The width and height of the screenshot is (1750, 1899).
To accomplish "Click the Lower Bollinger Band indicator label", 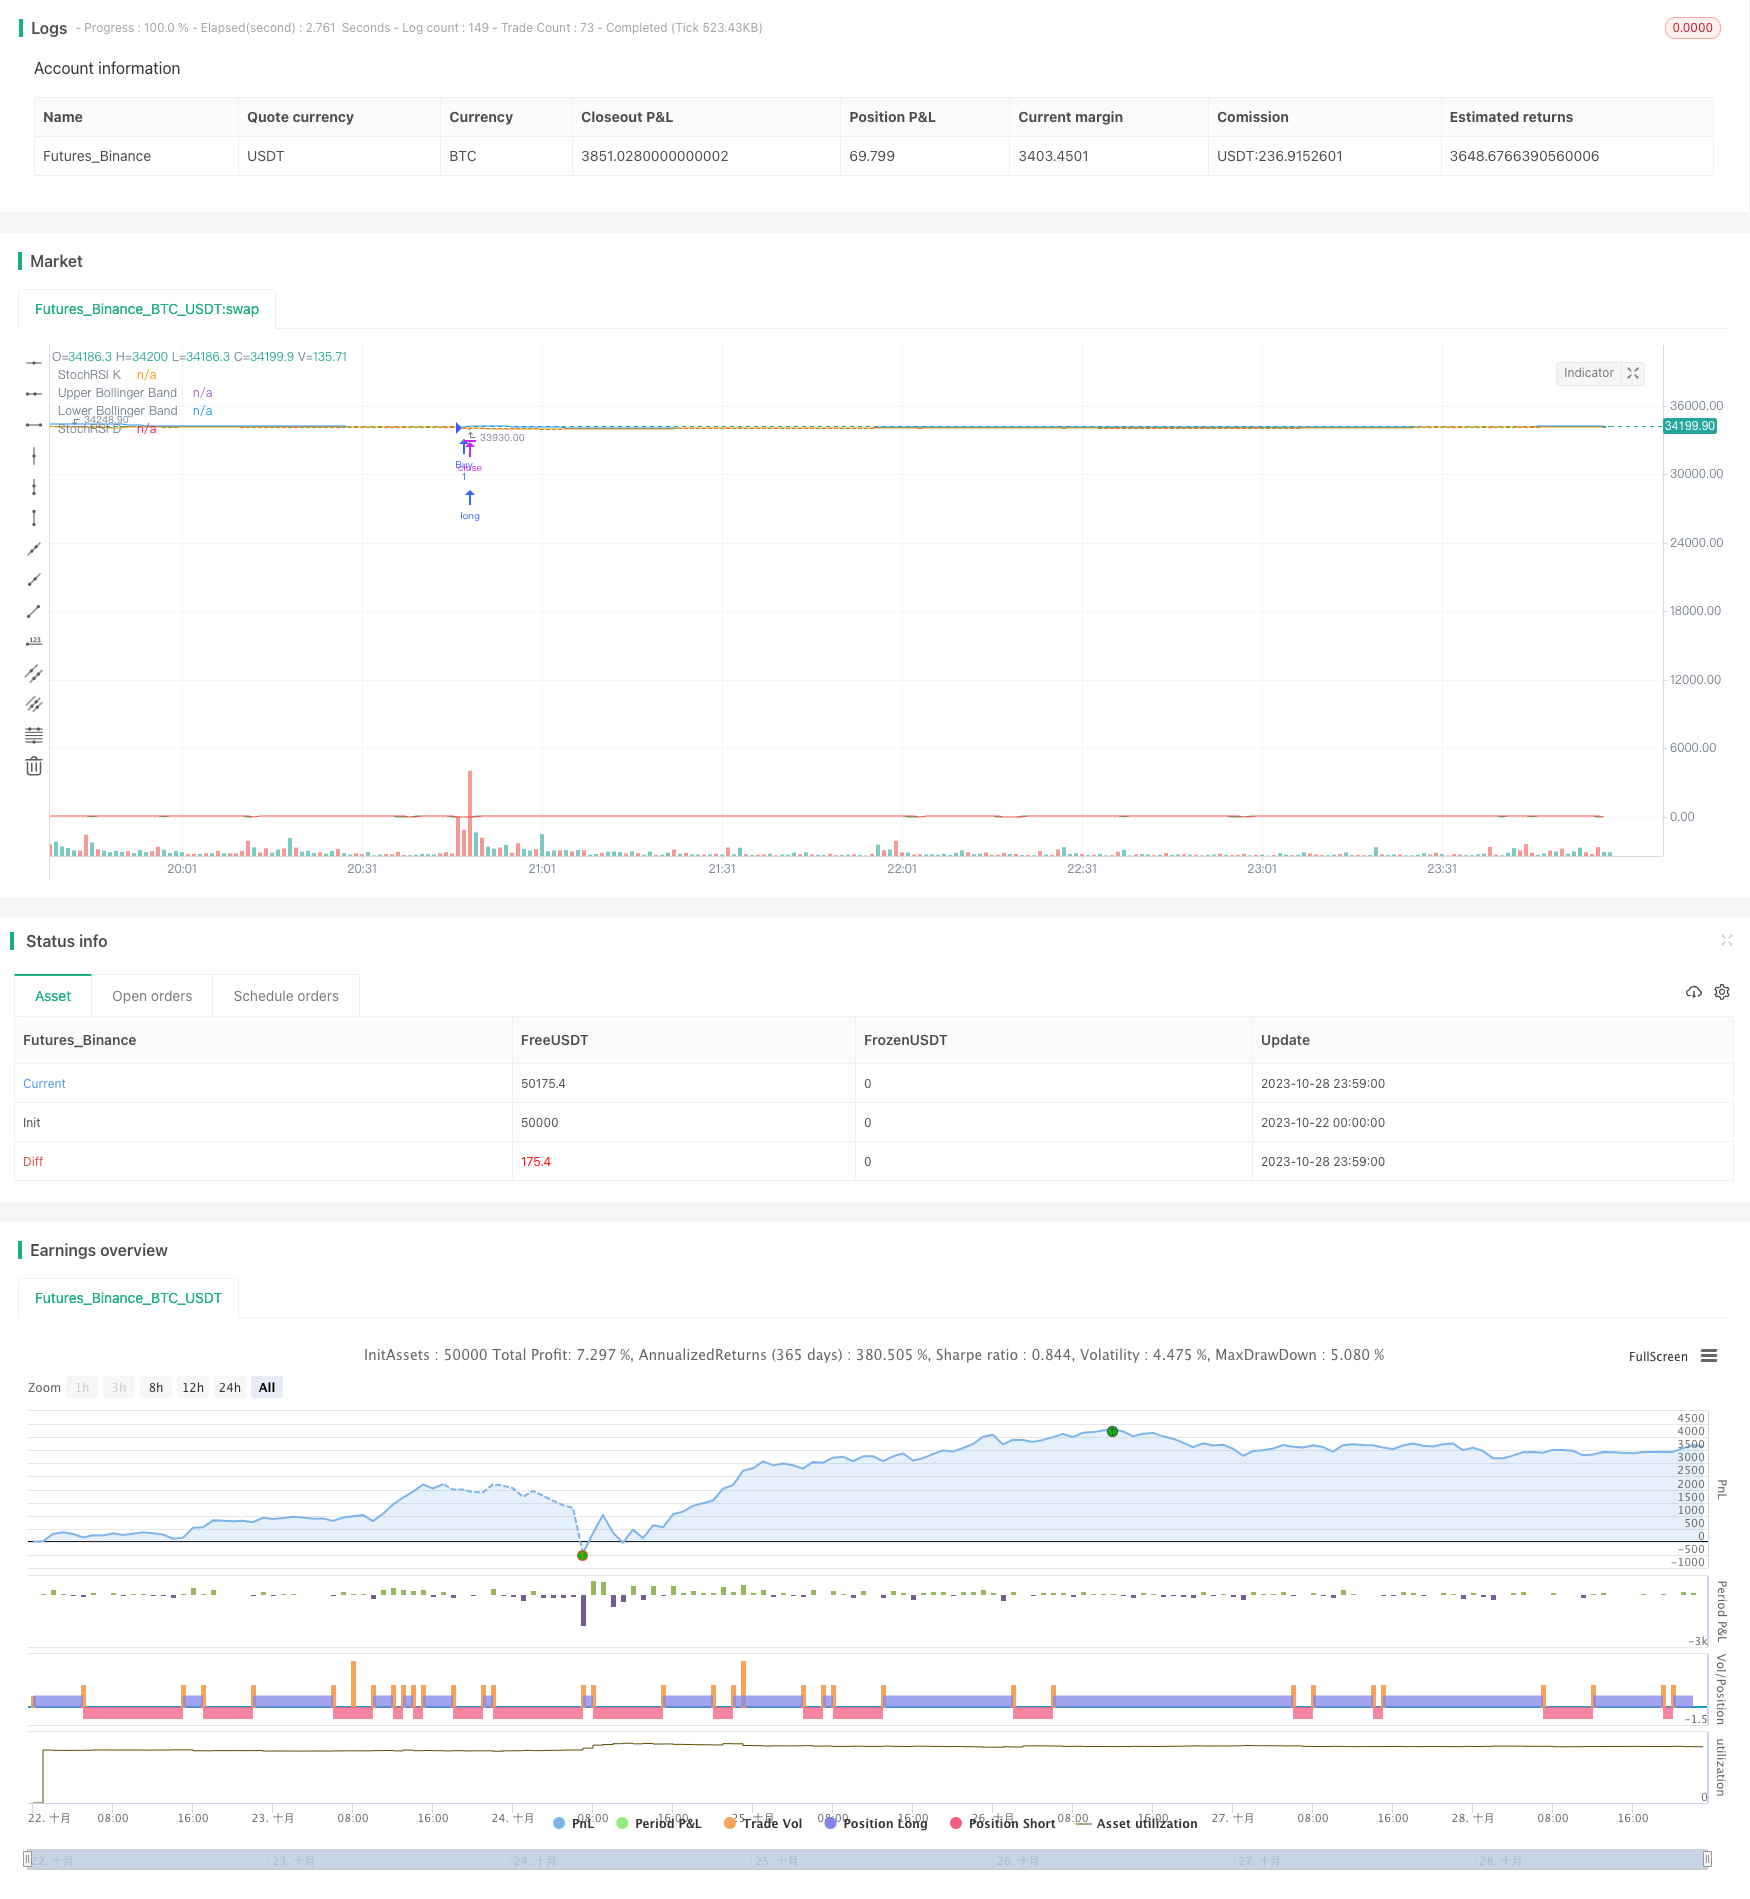I will point(117,411).
